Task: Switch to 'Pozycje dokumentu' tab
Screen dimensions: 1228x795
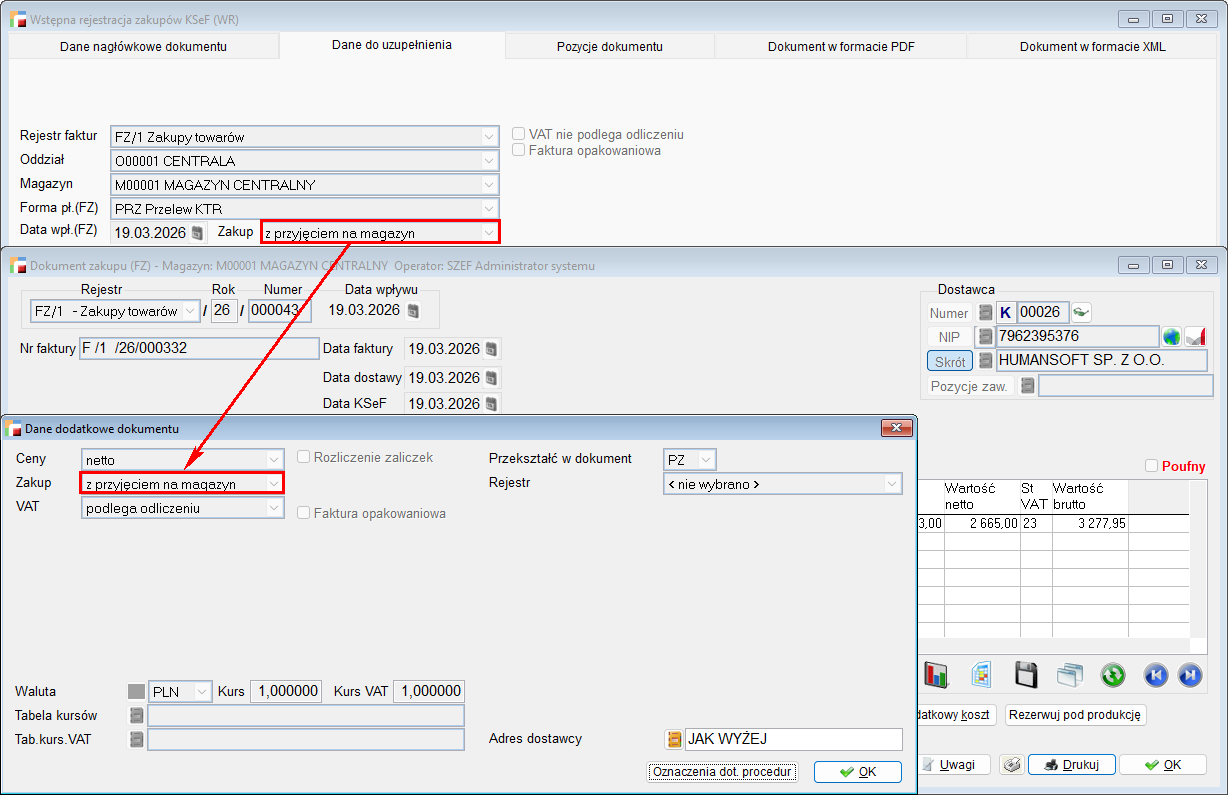Action: pyautogui.click(x=609, y=47)
